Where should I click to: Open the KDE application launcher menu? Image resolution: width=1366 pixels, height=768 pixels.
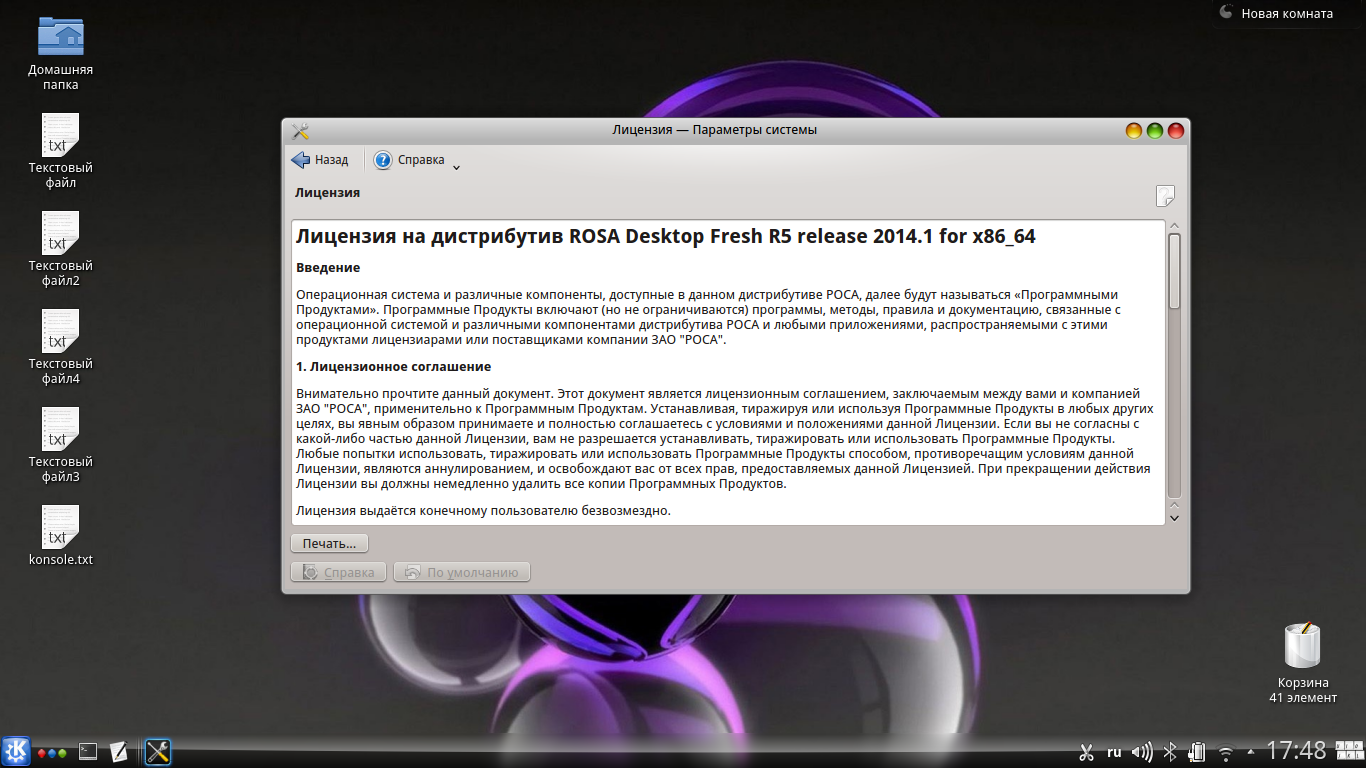coord(16,751)
